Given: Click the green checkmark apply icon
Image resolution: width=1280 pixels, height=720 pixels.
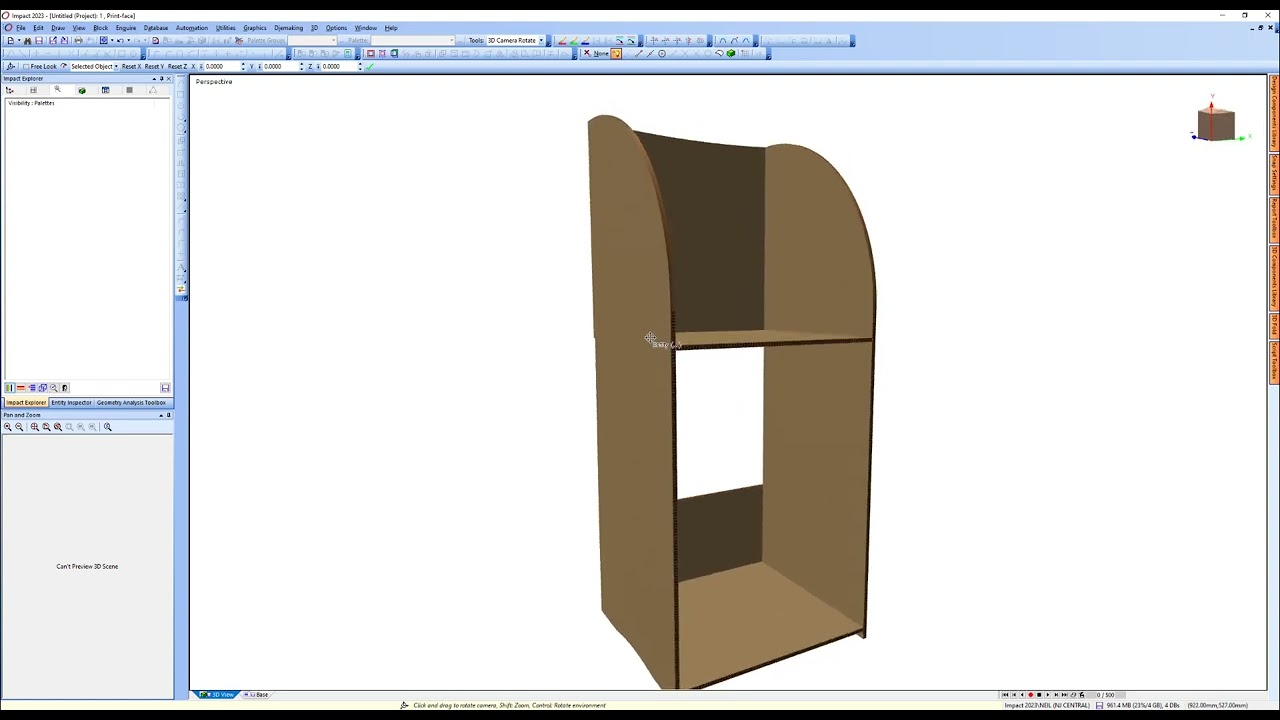Looking at the screenshot, I should tap(369, 66).
